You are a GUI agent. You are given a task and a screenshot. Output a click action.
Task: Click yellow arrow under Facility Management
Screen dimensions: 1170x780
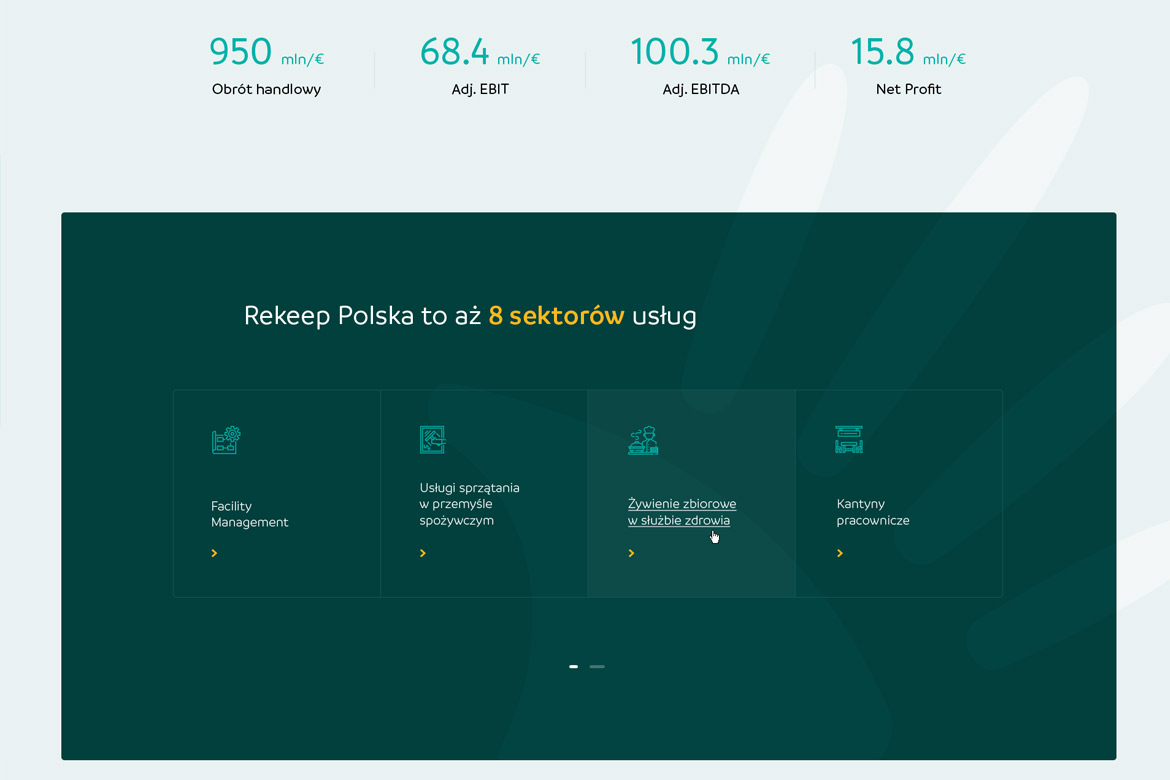(x=214, y=553)
